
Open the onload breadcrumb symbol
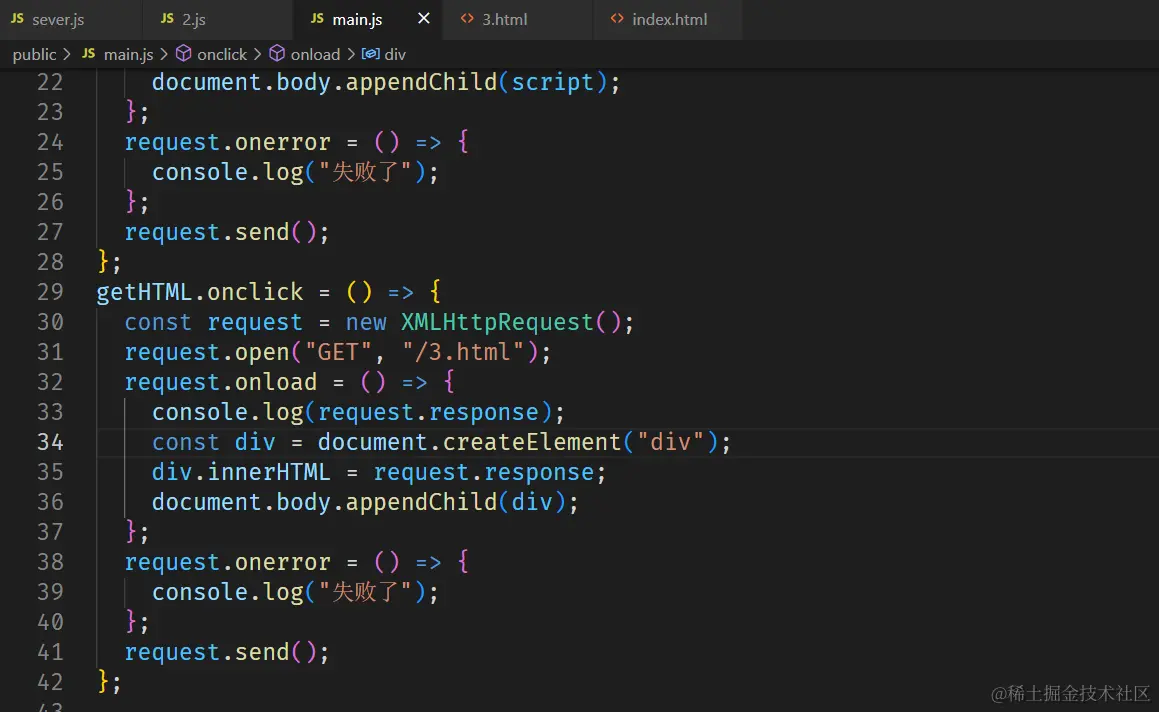pos(315,54)
